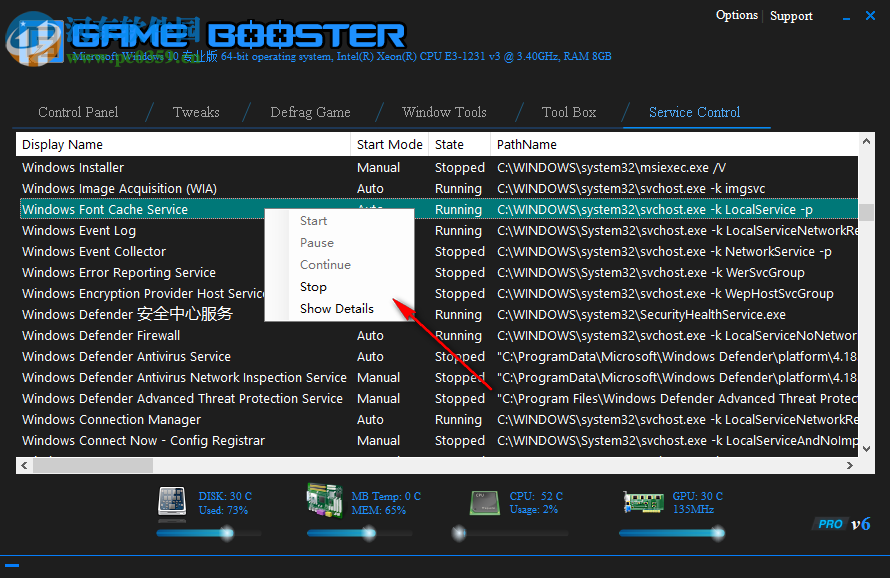Image resolution: width=890 pixels, height=578 pixels.
Task: Click the right arrow of the horizontal scrollbar
Action: click(849, 465)
